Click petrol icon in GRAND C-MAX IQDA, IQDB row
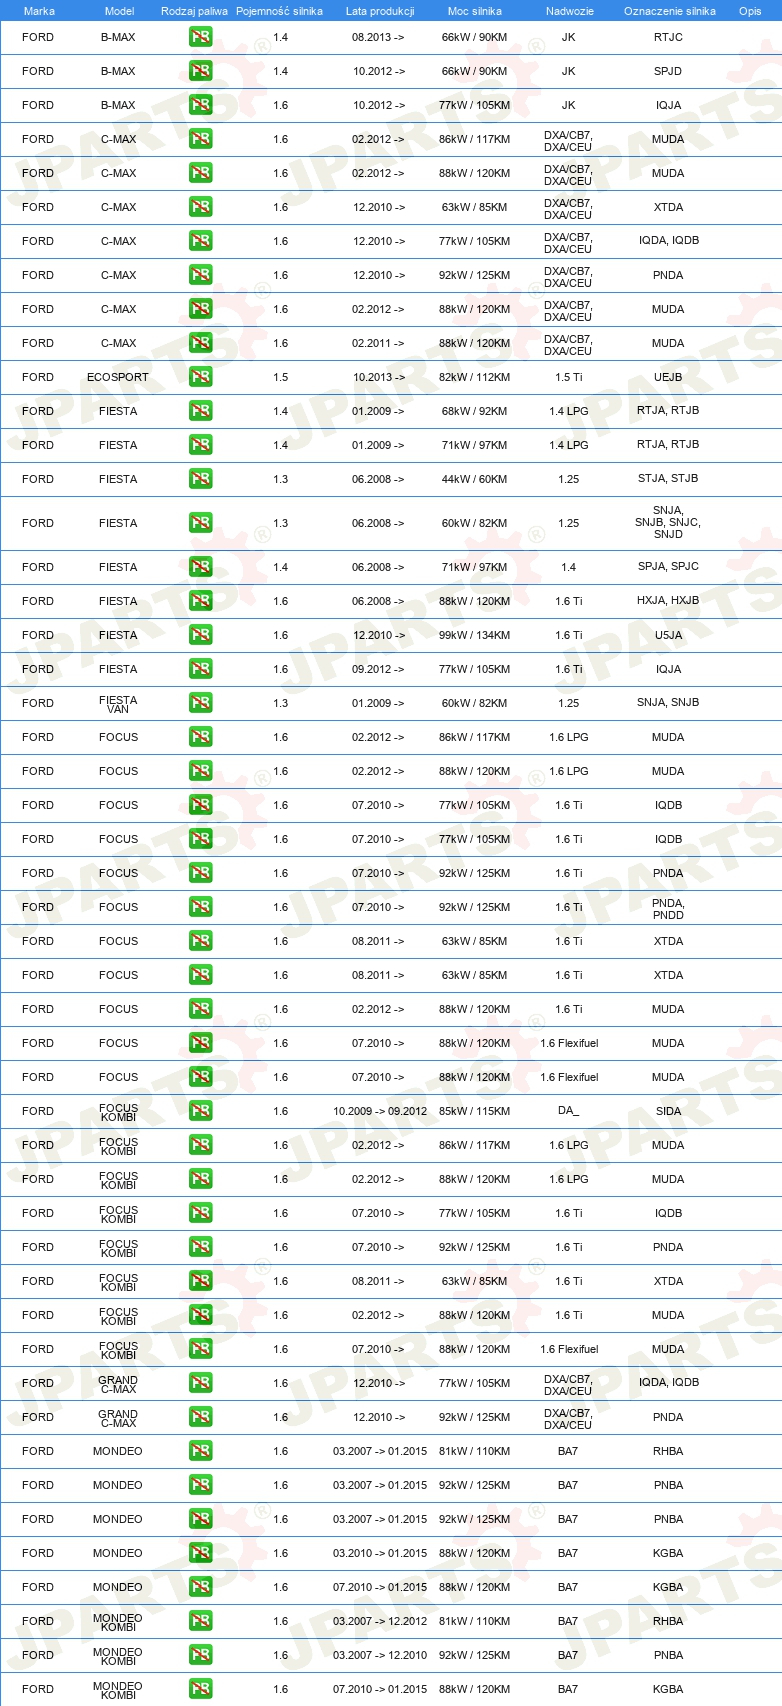 coord(201,1383)
